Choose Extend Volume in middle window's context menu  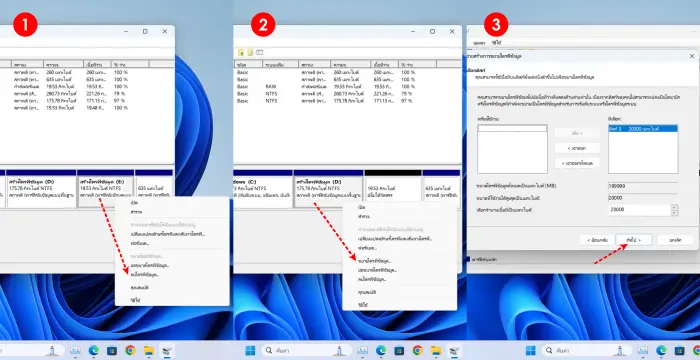coord(375,261)
